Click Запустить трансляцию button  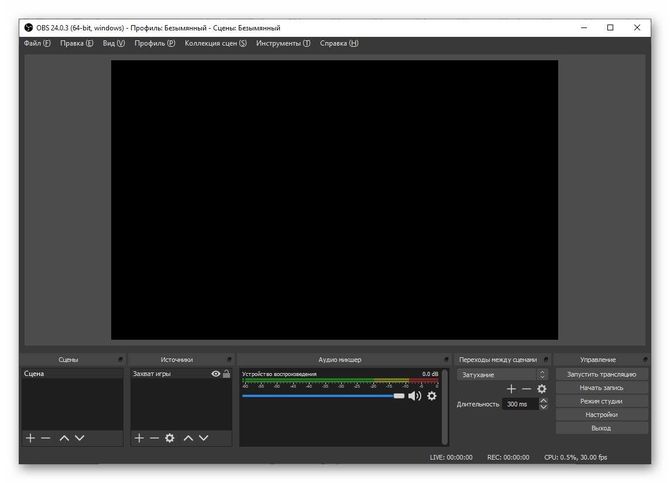(x=601, y=374)
